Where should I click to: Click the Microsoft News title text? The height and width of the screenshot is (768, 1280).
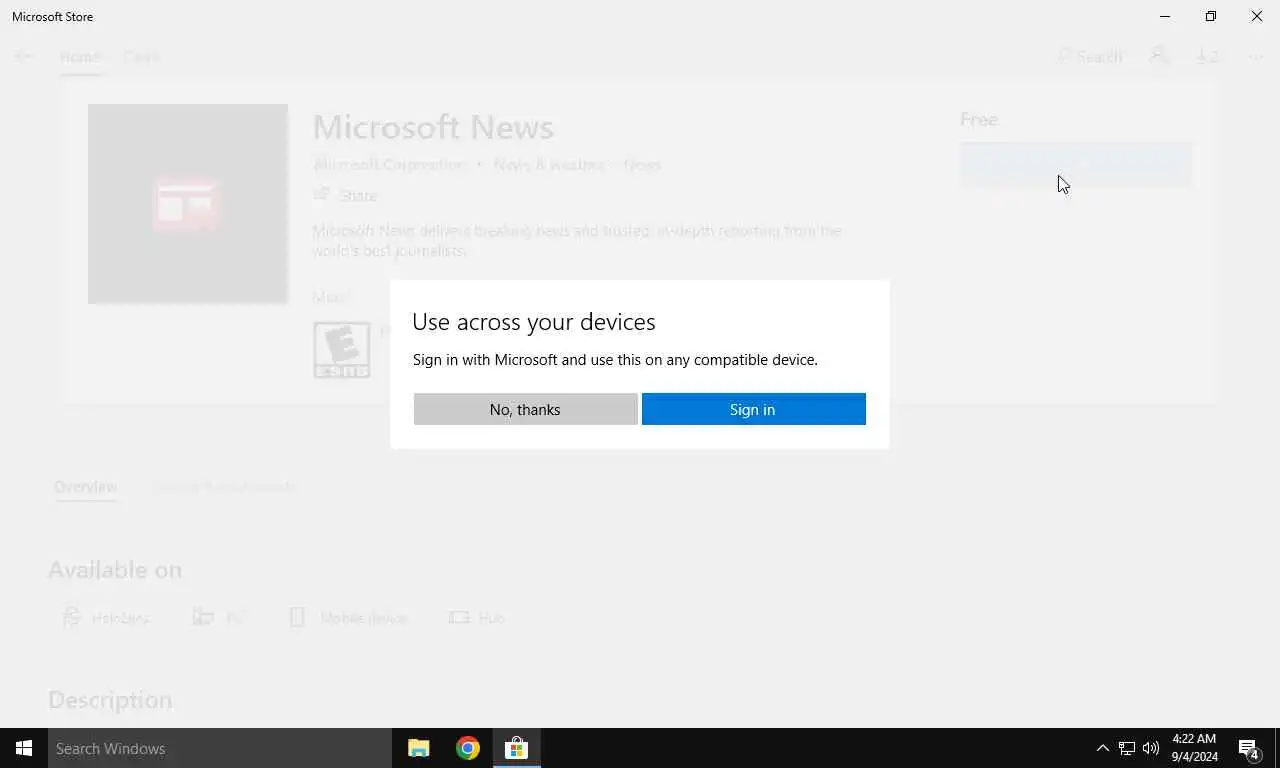pyautogui.click(x=433, y=127)
